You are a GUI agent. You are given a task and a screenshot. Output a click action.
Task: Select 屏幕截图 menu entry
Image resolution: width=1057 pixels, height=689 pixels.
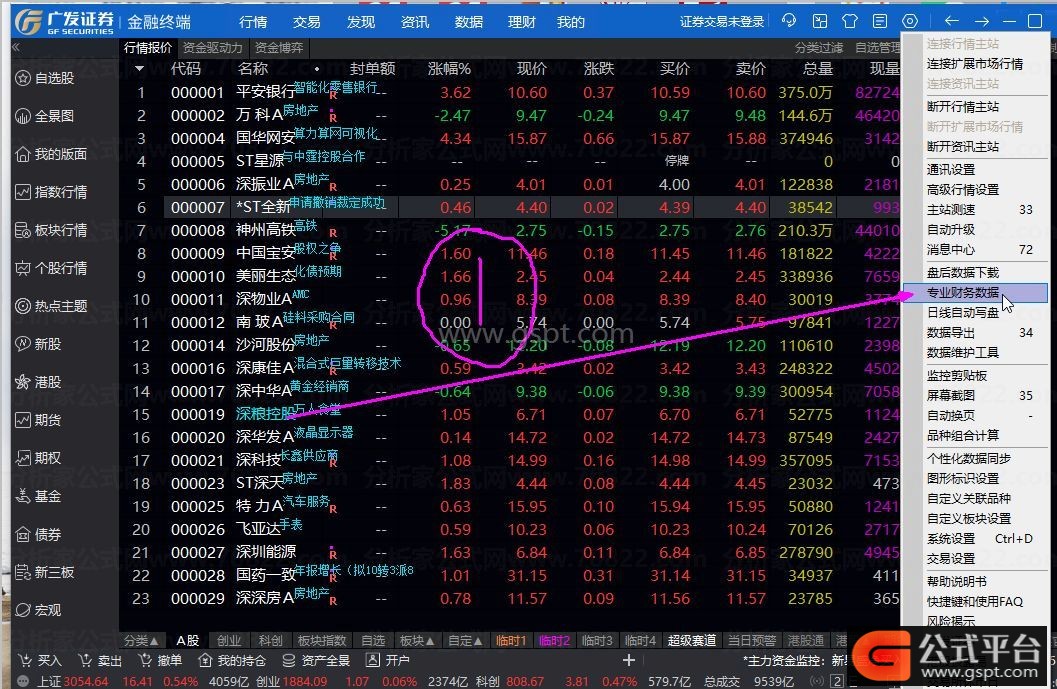pyautogui.click(x=950, y=396)
